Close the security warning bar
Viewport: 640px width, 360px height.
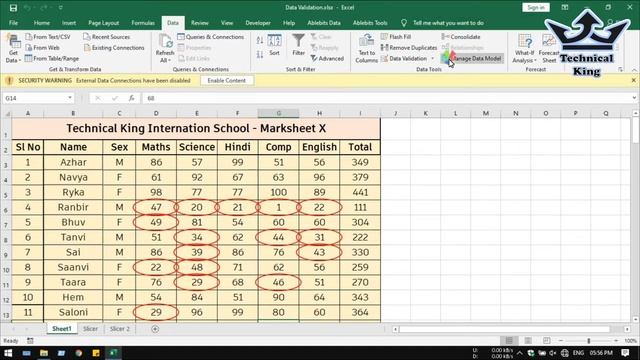(633, 80)
